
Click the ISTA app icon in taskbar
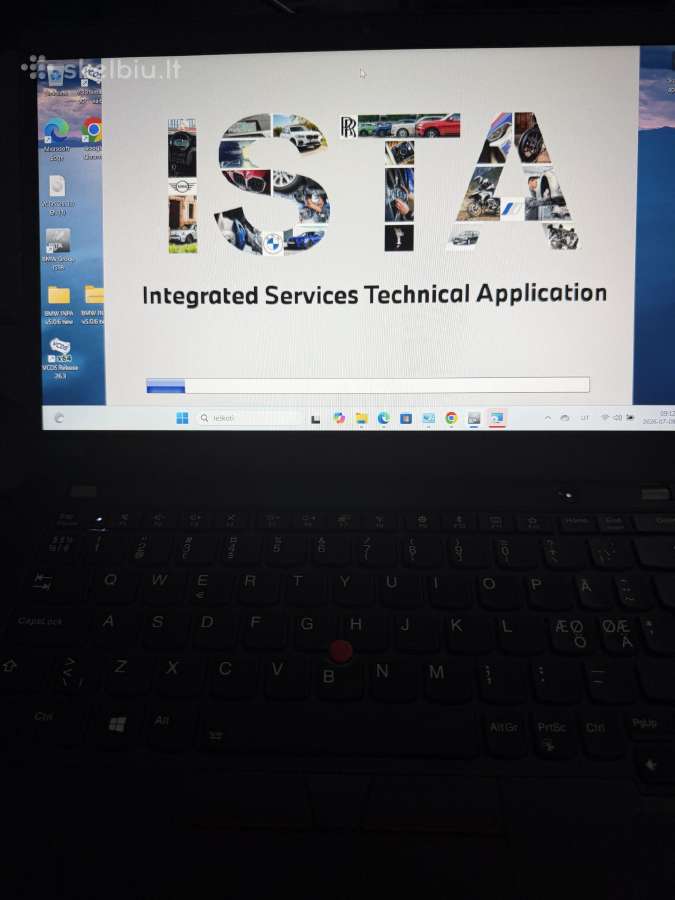496,418
